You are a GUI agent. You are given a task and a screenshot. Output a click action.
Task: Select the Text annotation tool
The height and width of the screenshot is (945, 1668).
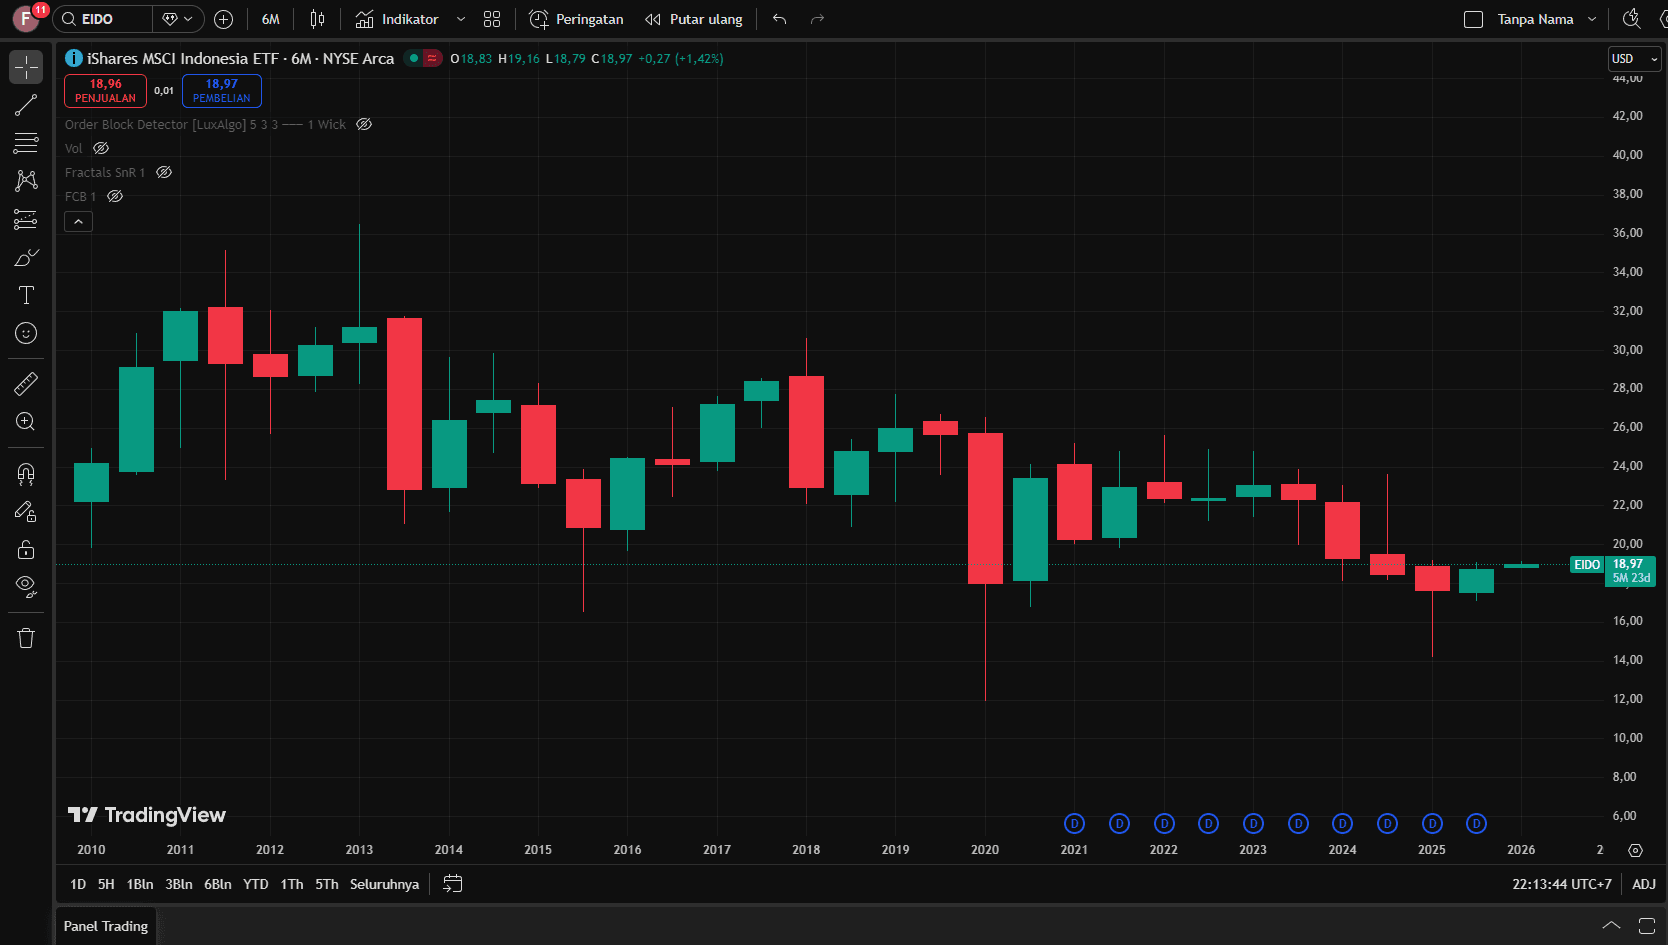[26, 295]
